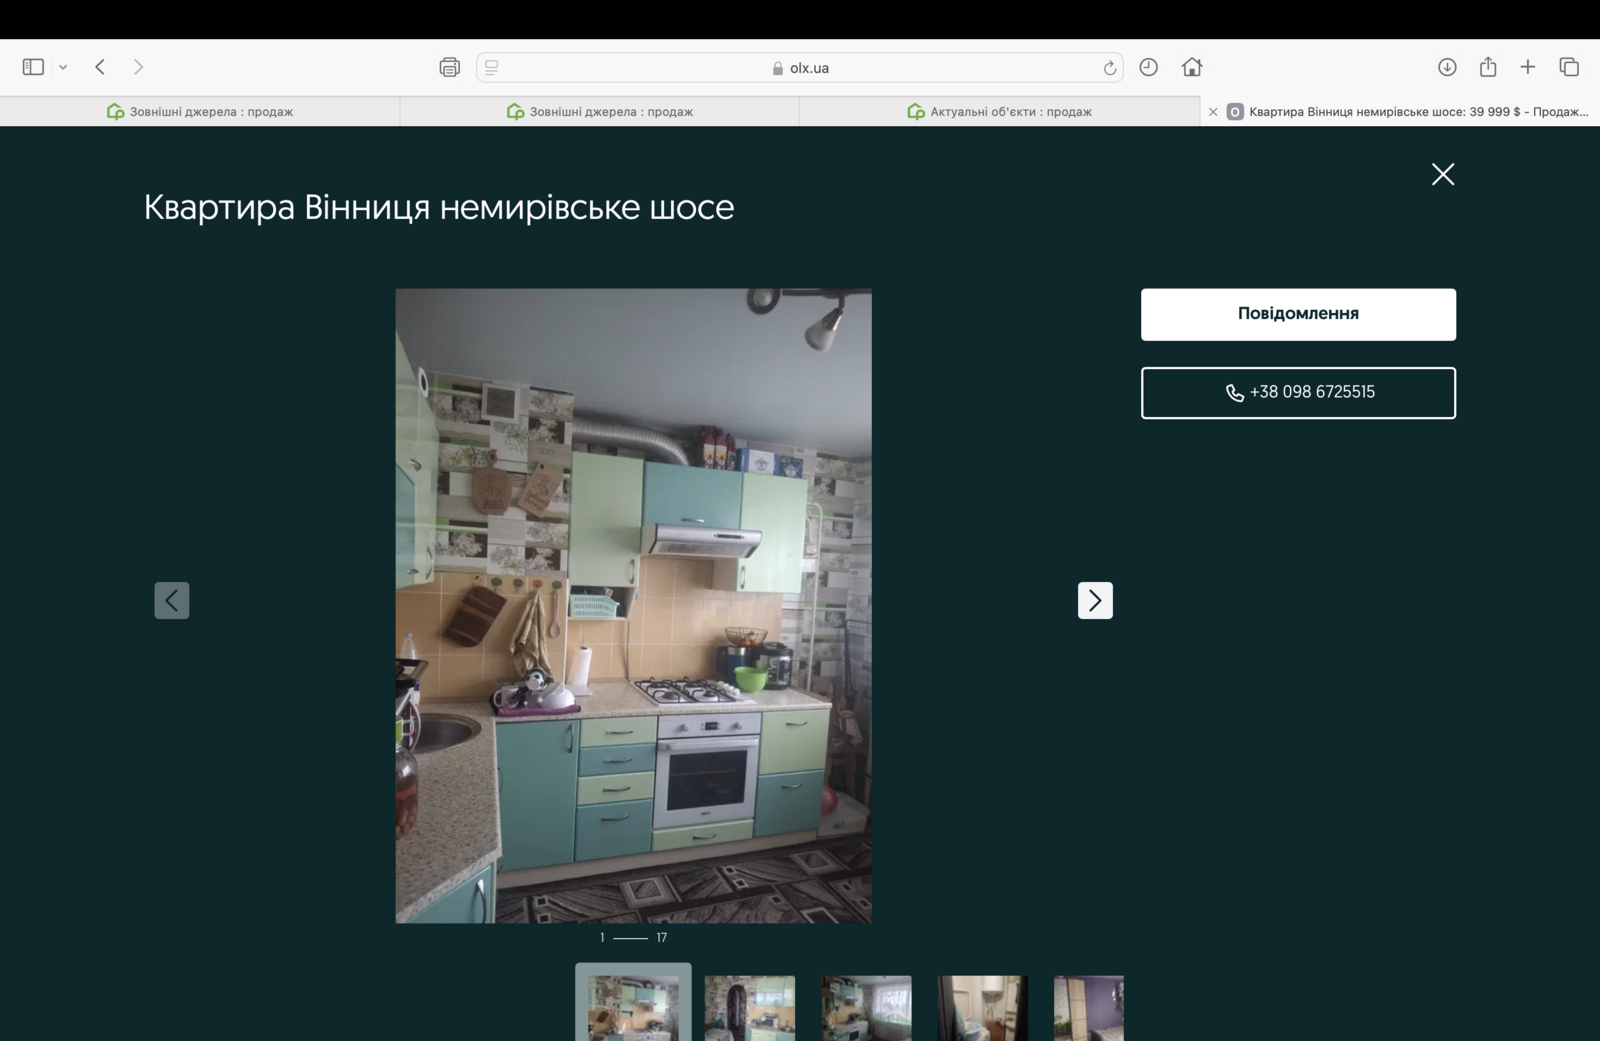Click the olx.ua address bar

pos(800,68)
